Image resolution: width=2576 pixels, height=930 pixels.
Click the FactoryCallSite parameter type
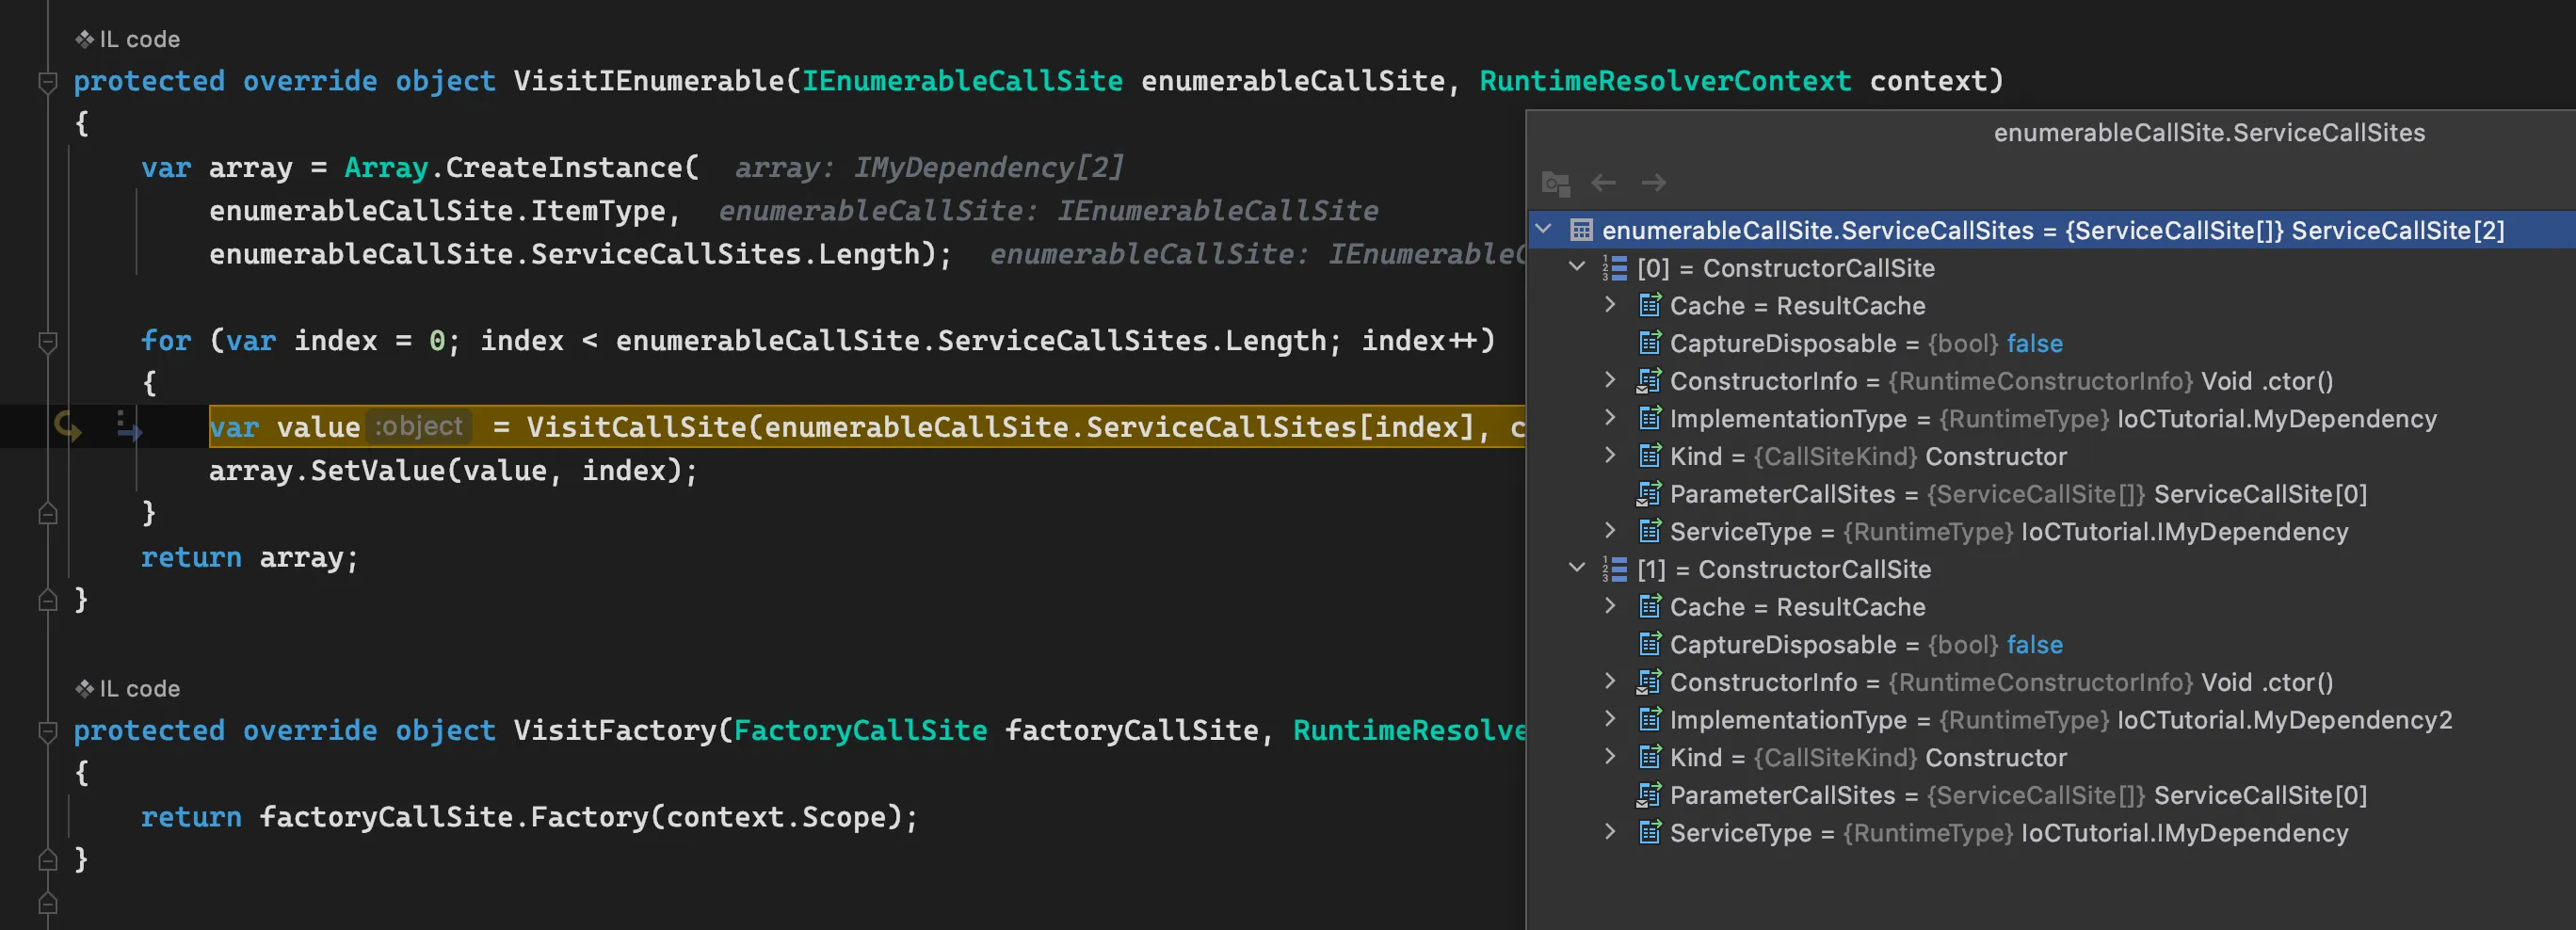coord(860,731)
